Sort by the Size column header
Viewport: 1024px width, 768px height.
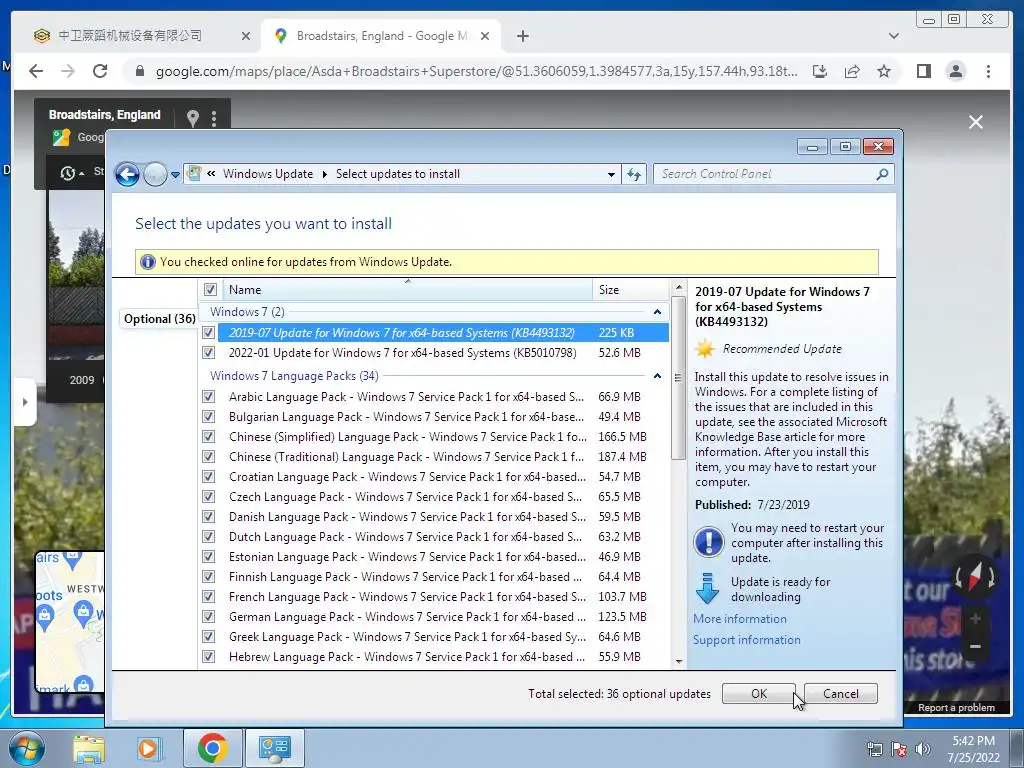(x=630, y=289)
